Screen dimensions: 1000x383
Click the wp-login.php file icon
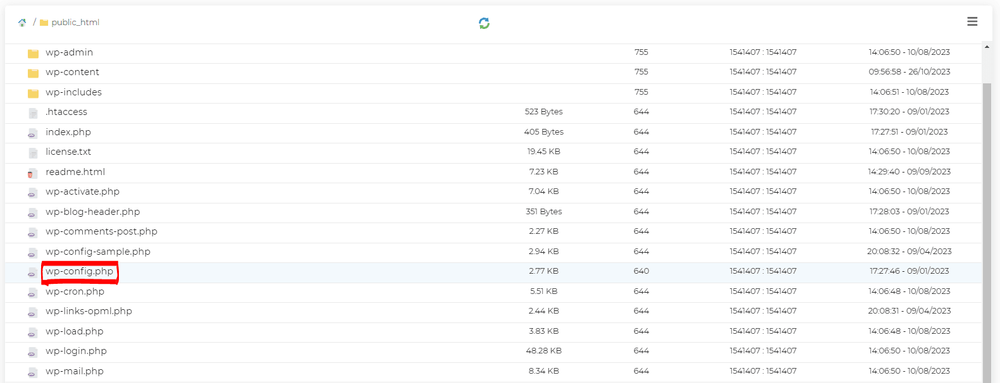(33, 352)
